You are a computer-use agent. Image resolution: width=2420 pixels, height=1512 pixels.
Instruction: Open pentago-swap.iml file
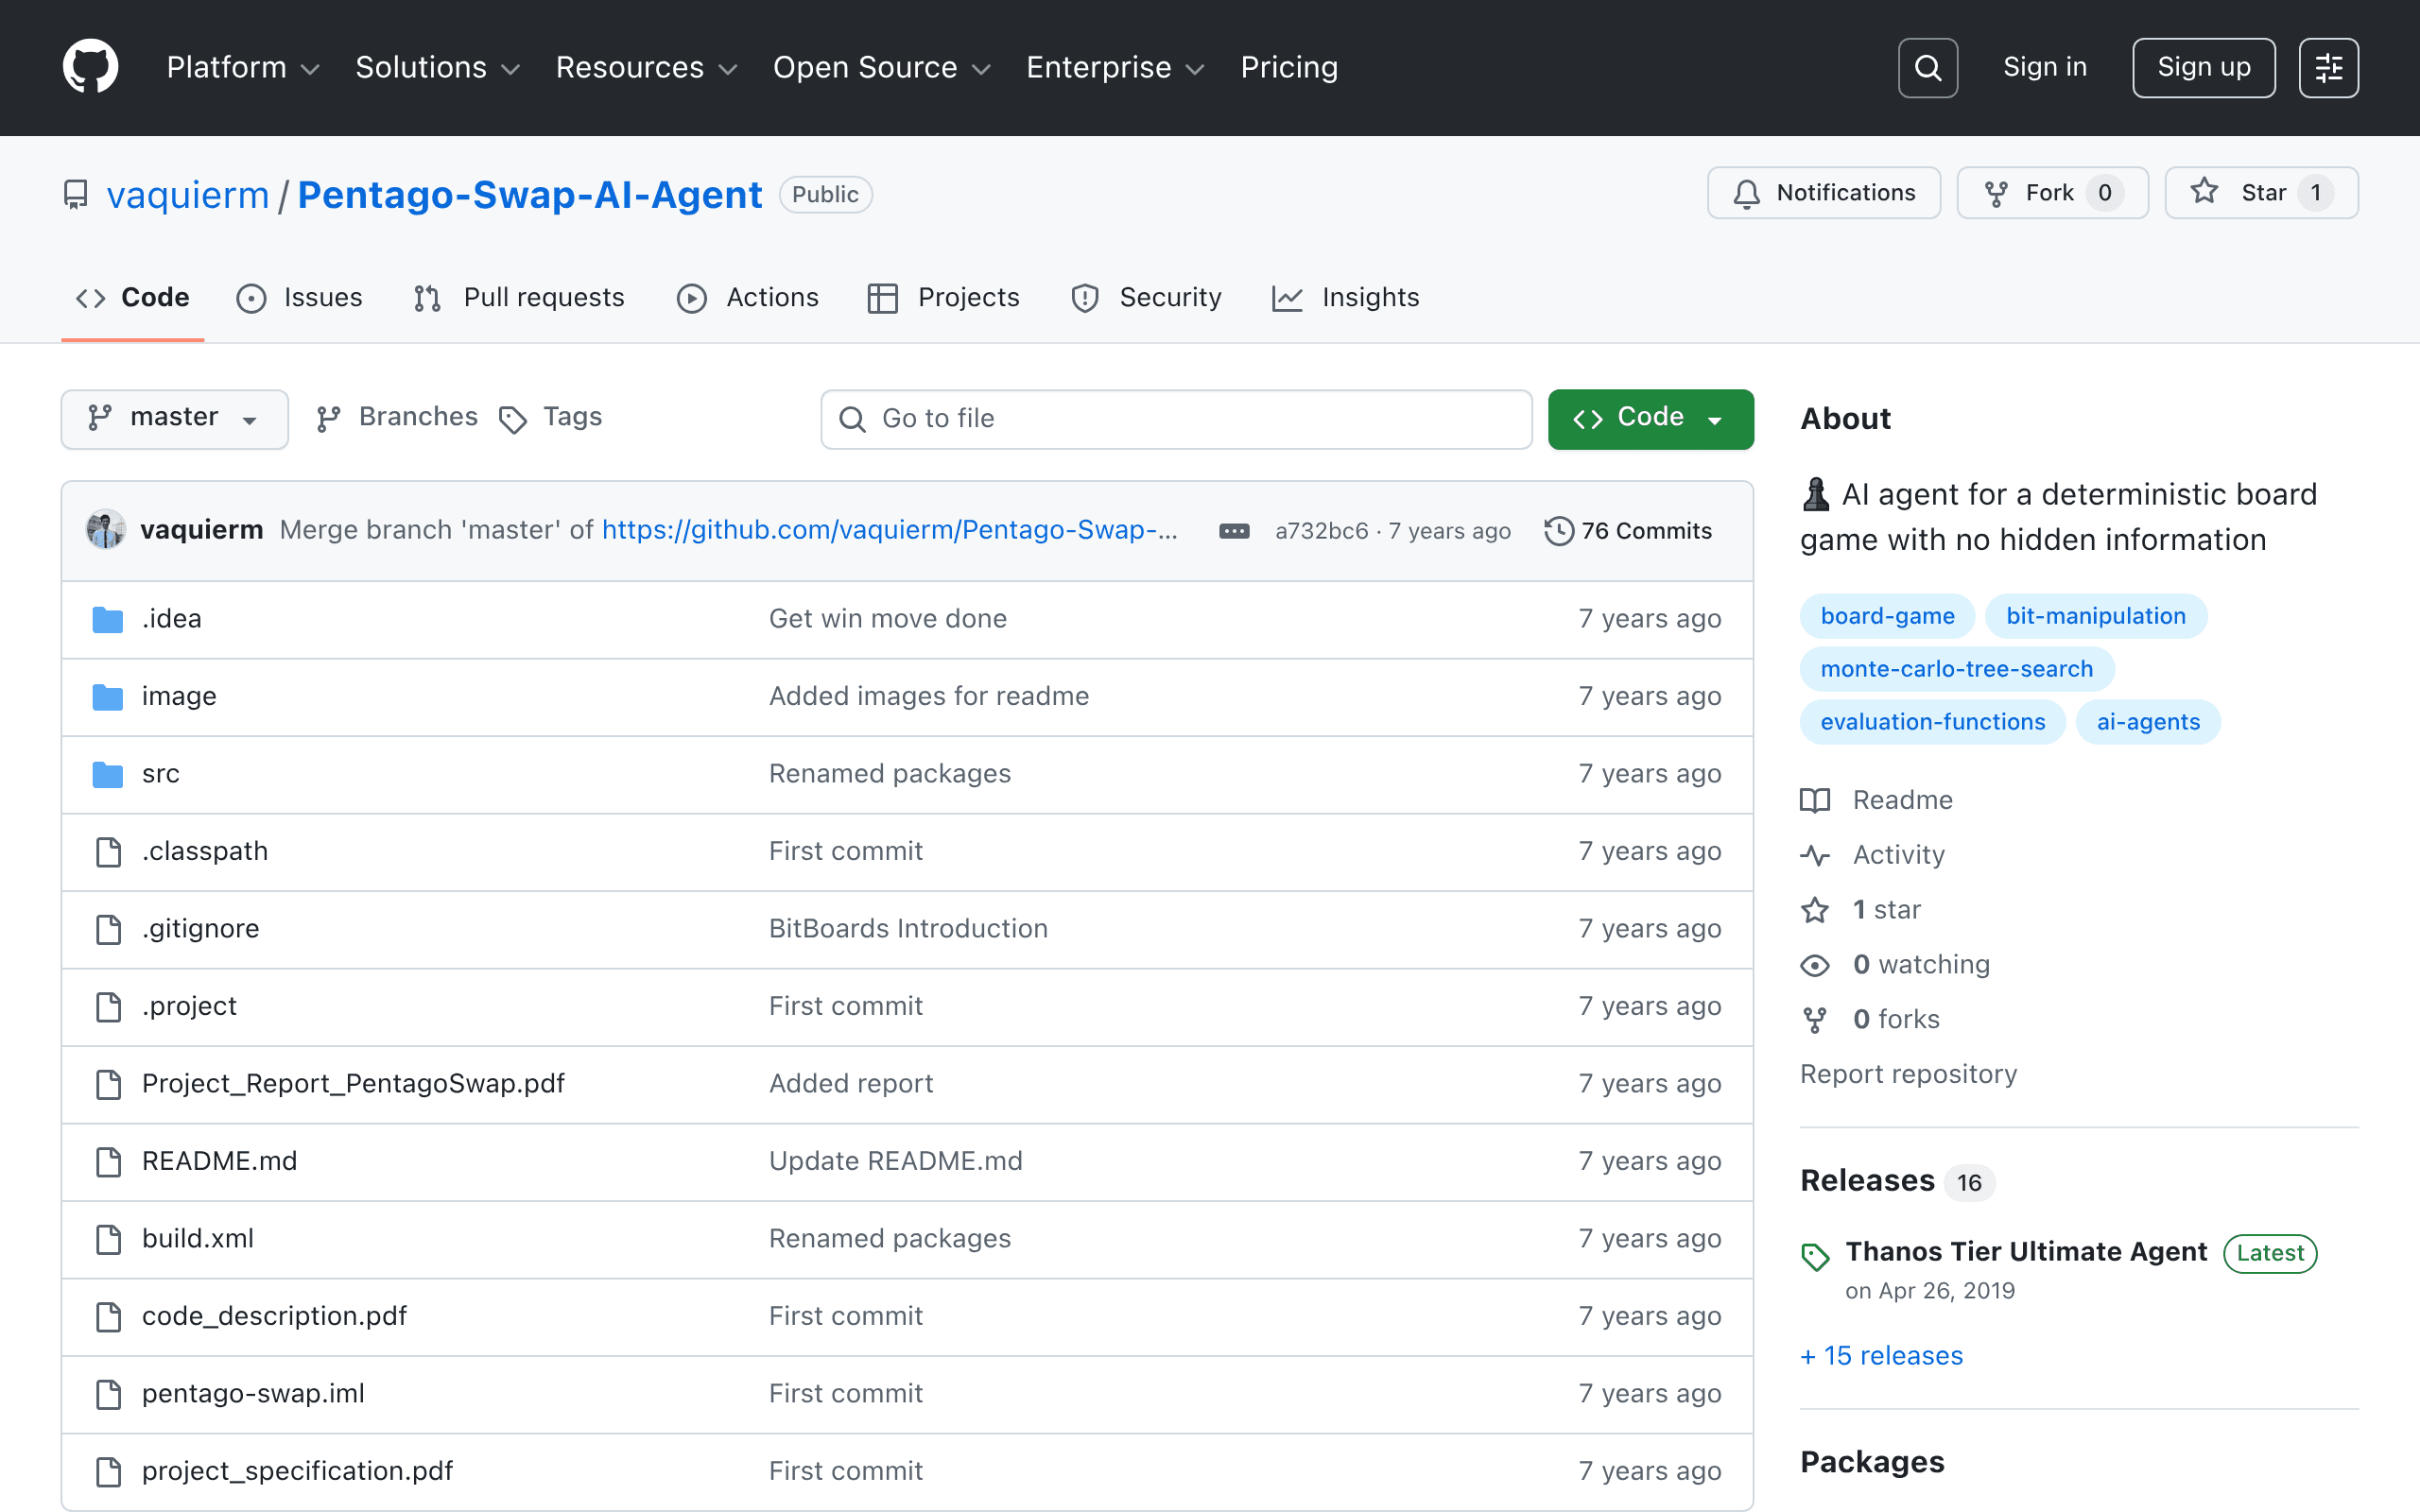tap(253, 1394)
